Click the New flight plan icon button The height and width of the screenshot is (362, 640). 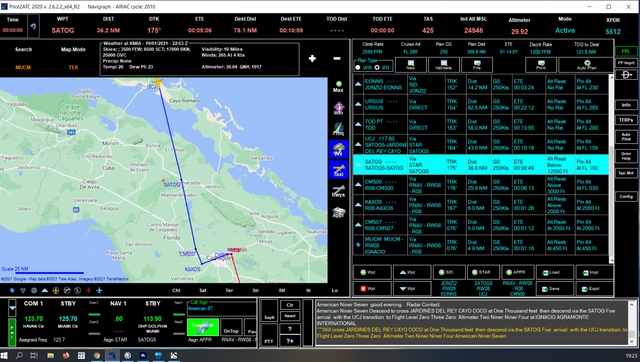pyautogui.click(x=411, y=64)
